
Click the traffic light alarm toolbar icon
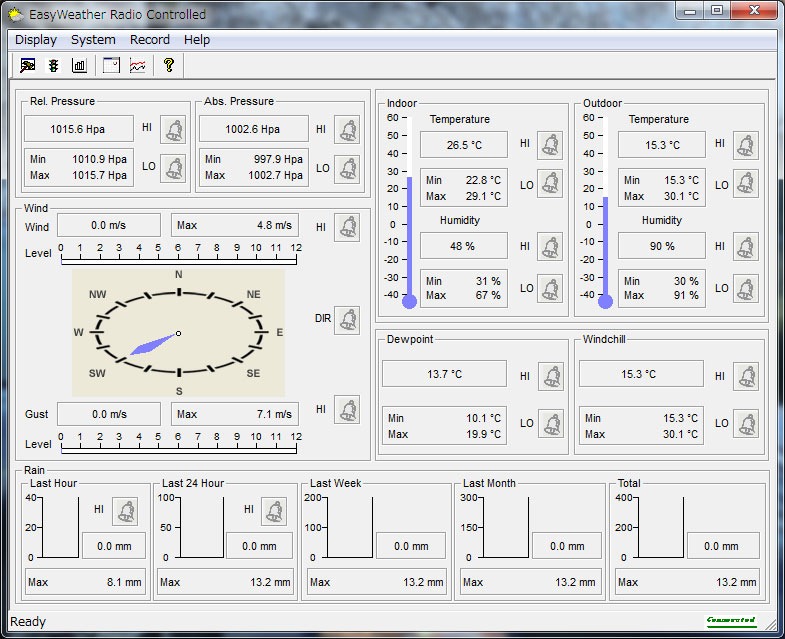[53, 65]
